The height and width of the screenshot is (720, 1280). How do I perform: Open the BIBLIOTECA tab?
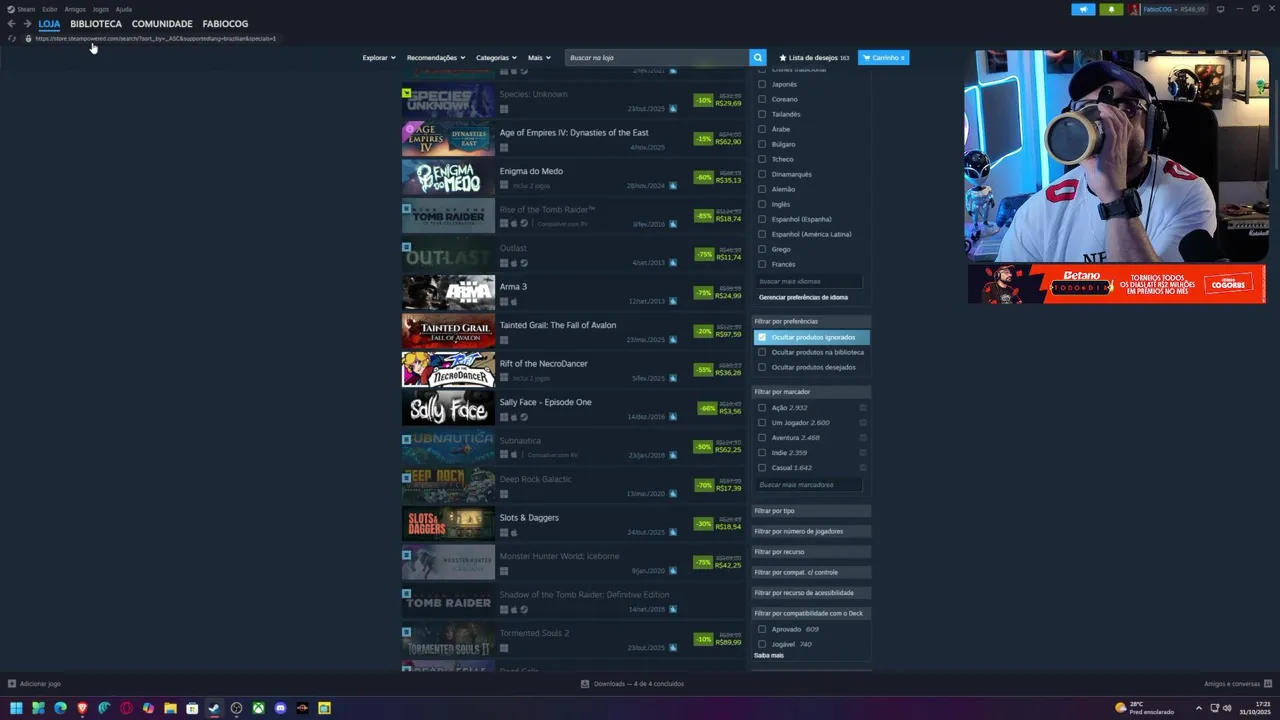(96, 24)
